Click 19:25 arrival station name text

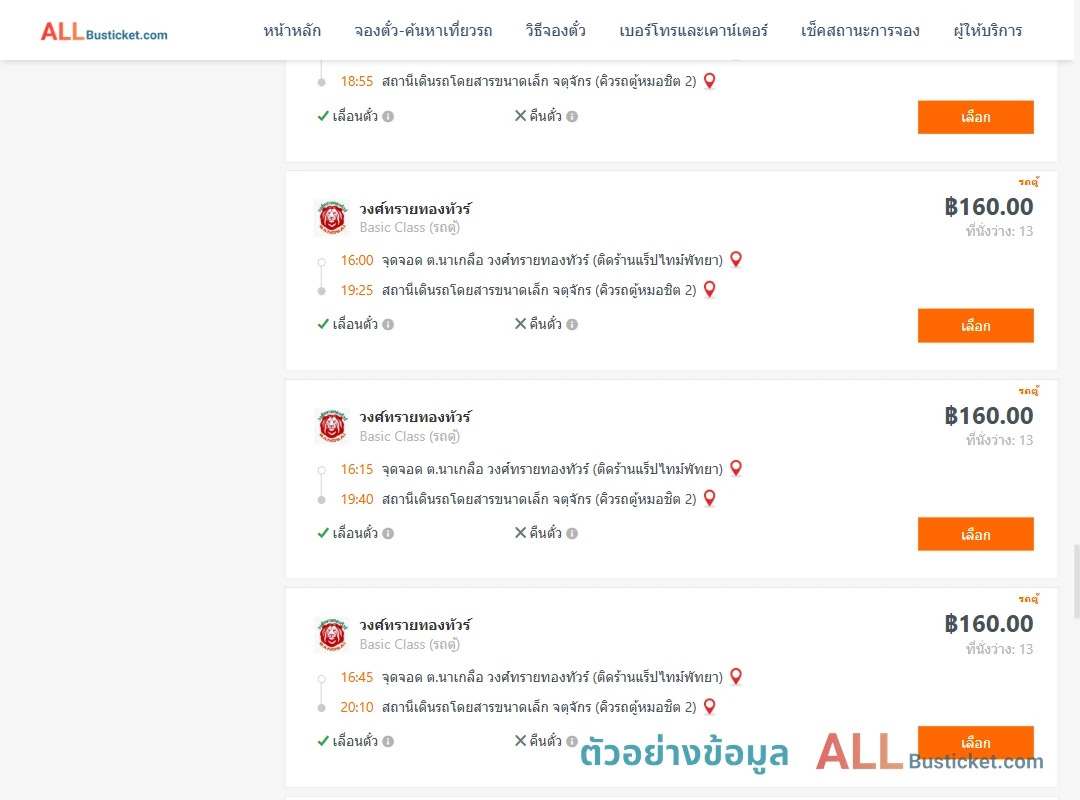[x=539, y=290]
